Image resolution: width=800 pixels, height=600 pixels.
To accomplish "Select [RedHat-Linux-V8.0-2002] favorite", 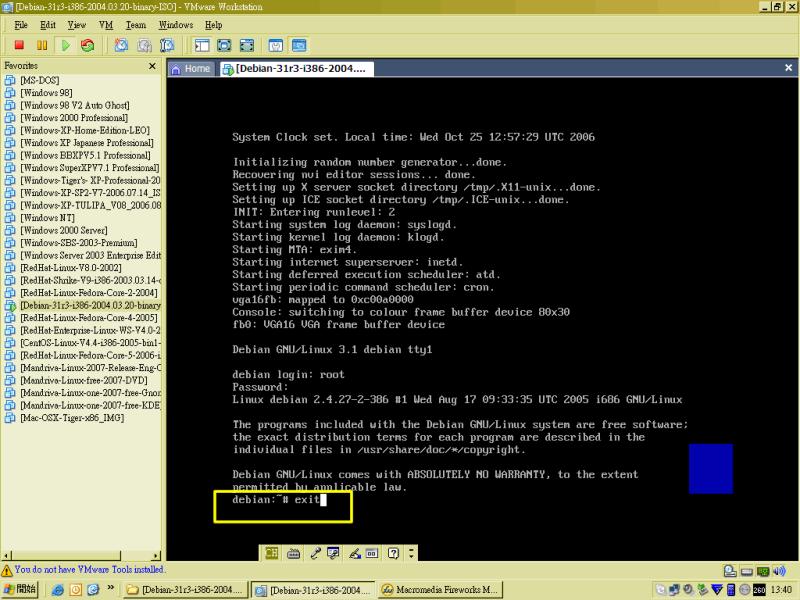I will pyautogui.click(x=71, y=267).
